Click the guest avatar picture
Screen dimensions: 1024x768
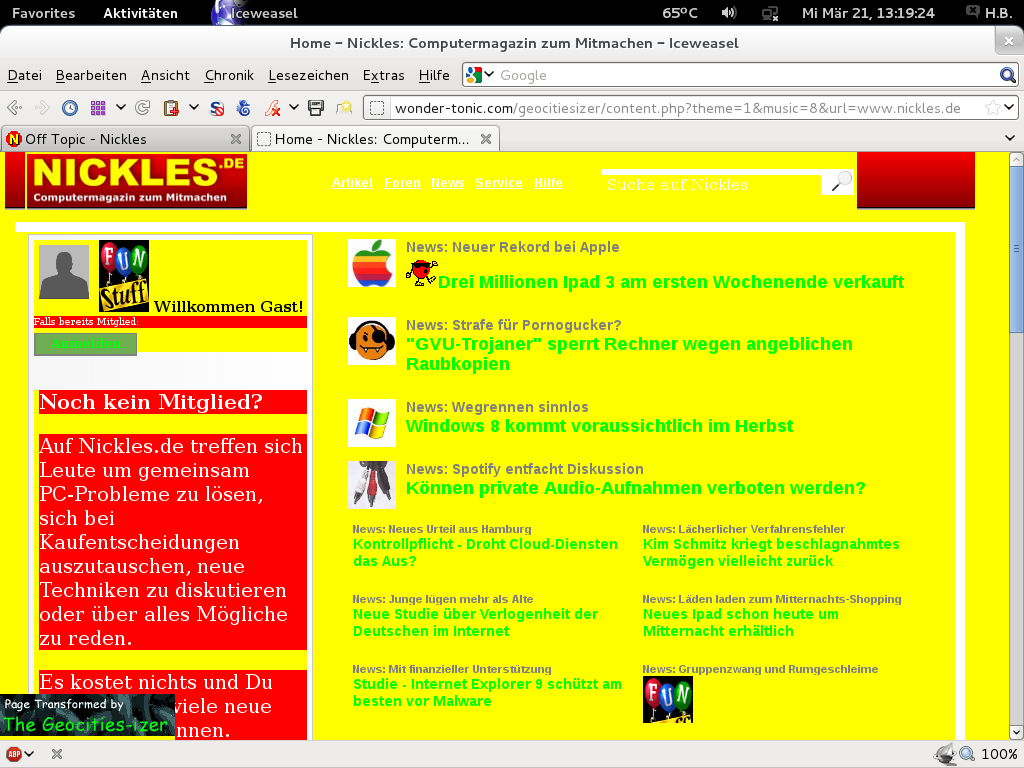tap(64, 272)
